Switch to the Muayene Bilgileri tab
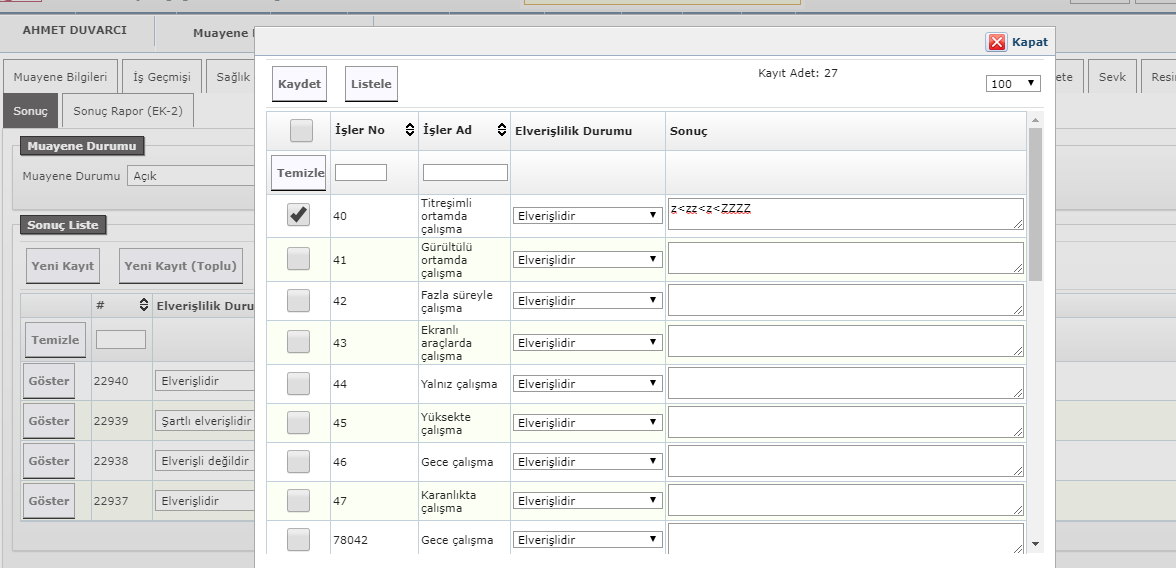 (x=60, y=77)
